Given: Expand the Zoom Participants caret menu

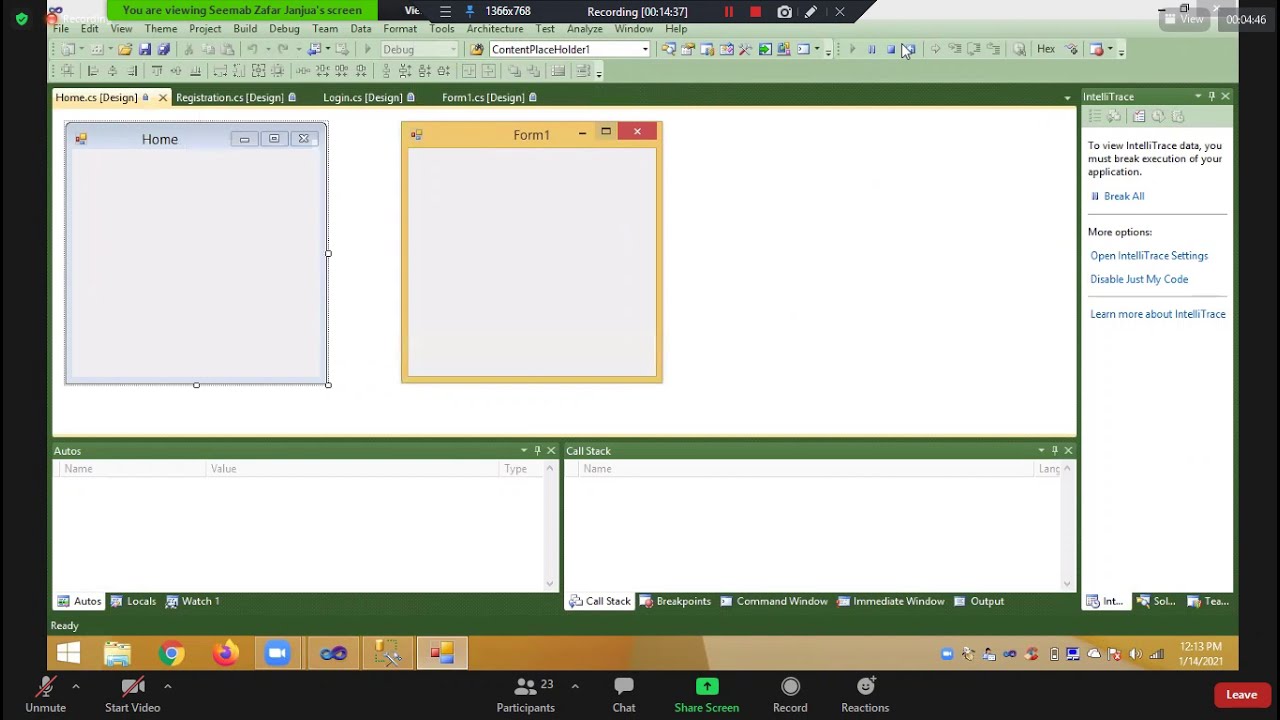Looking at the screenshot, I should (575, 687).
